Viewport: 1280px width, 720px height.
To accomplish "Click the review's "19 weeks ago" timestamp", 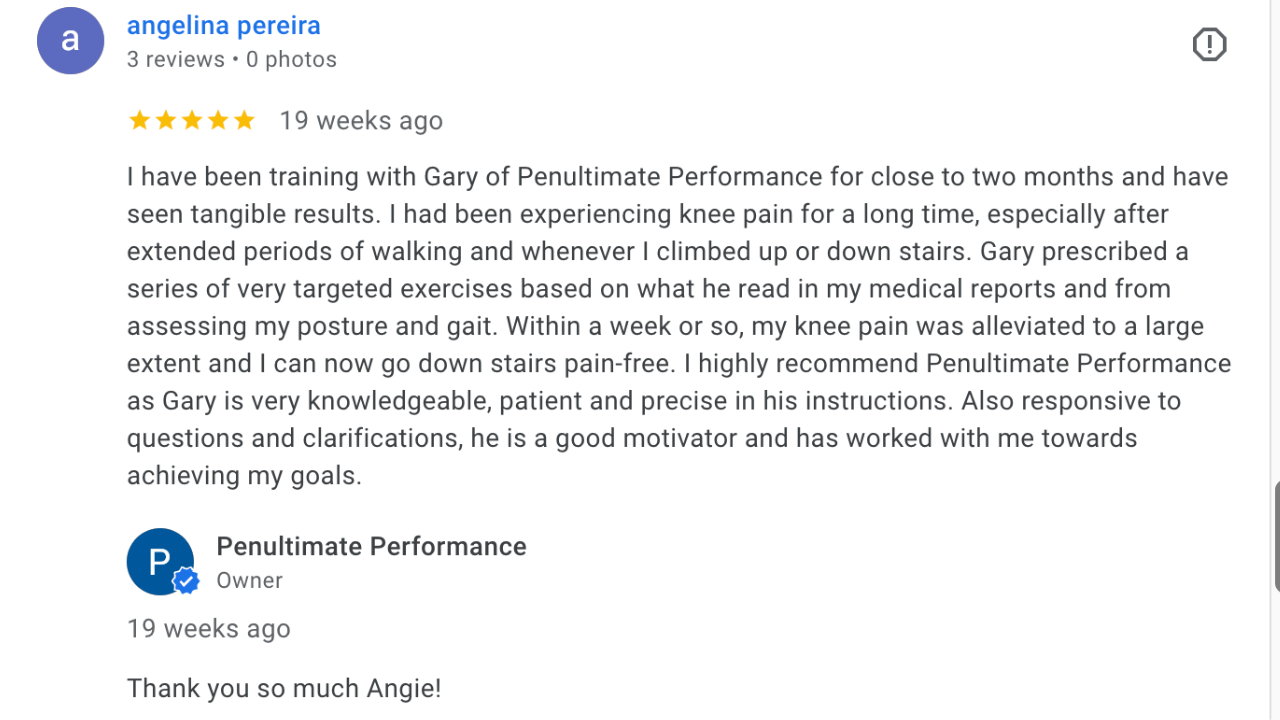I will [x=361, y=121].
